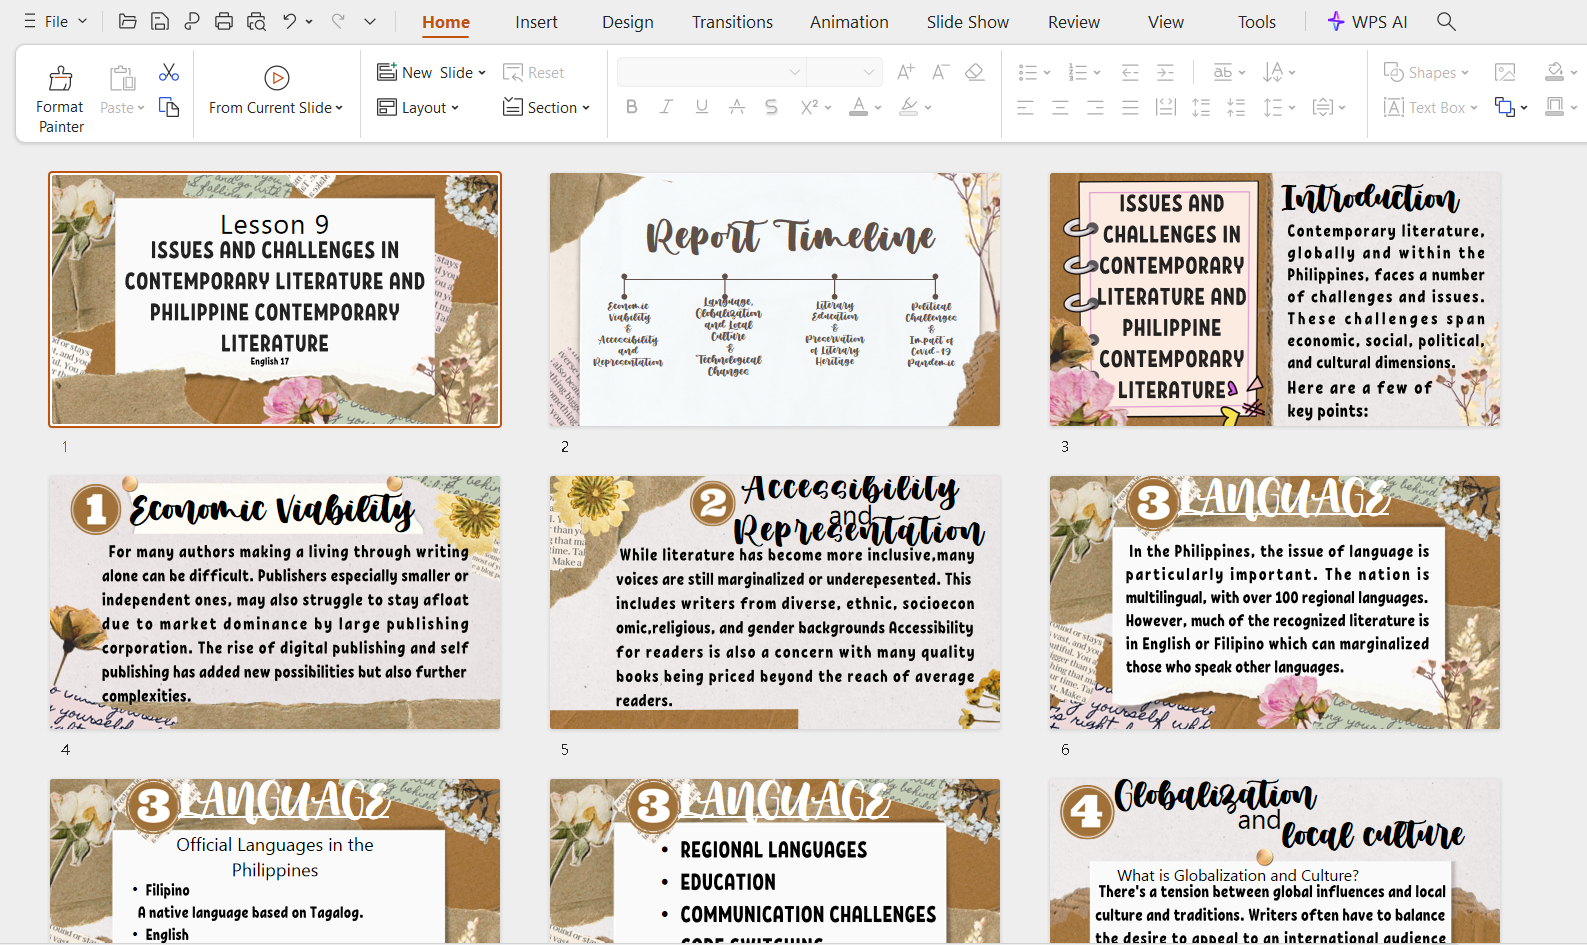
Task: Click the Open folder icon
Action: [x=127, y=21]
